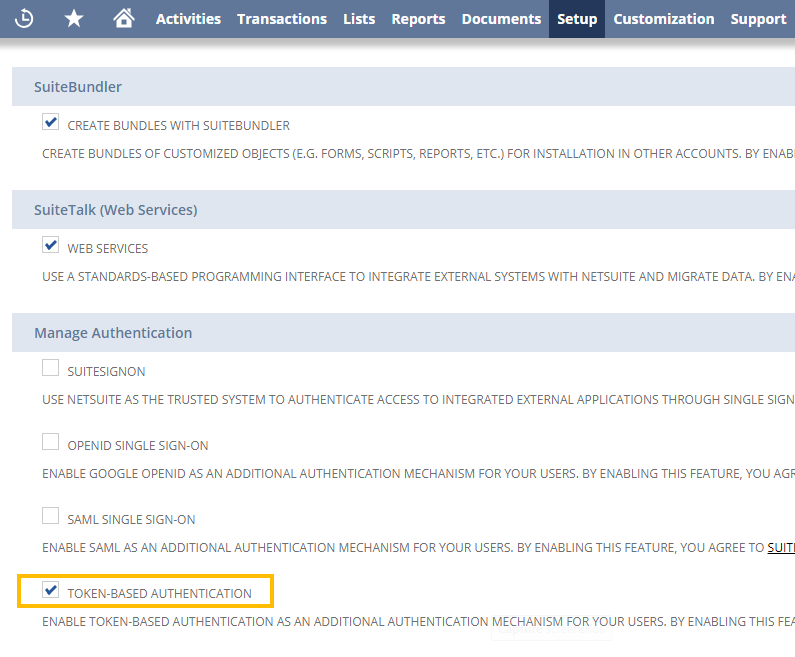Click the SuiteTalk (Web Services) section header

click(115, 210)
